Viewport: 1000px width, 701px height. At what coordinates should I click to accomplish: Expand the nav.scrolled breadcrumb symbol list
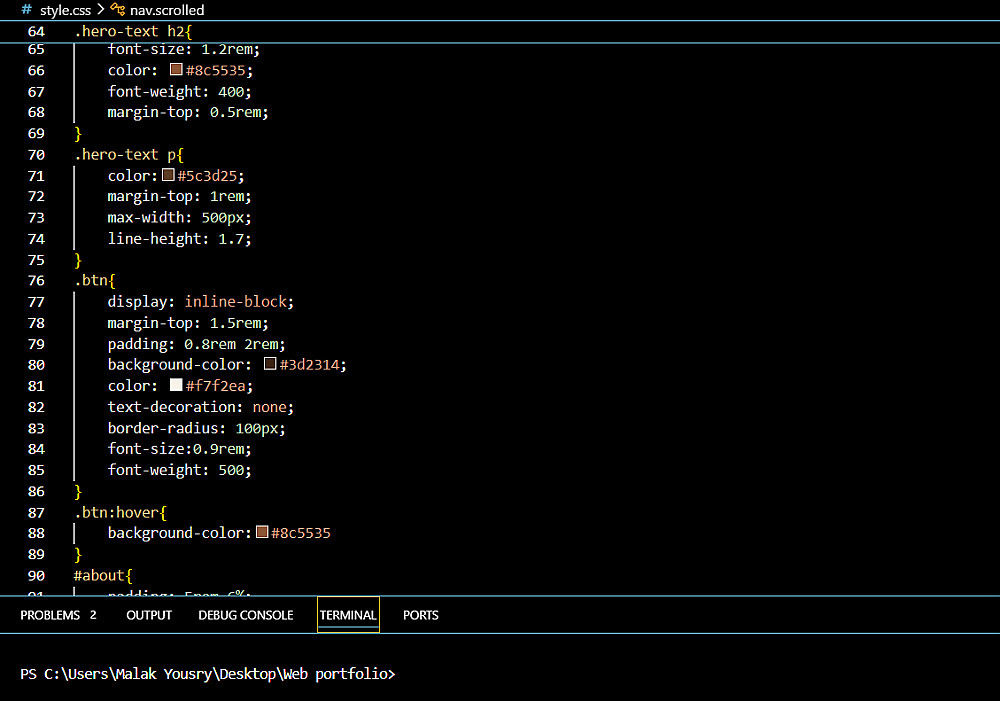pyautogui.click(x=167, y=10)
